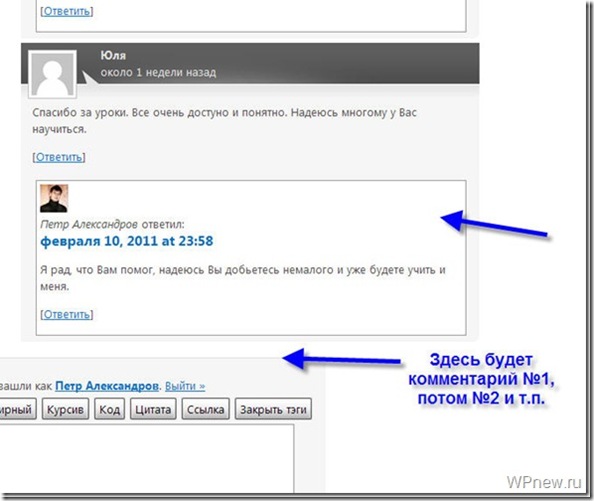Add a hyperlink with Ссылка button

tap(205, 409)
